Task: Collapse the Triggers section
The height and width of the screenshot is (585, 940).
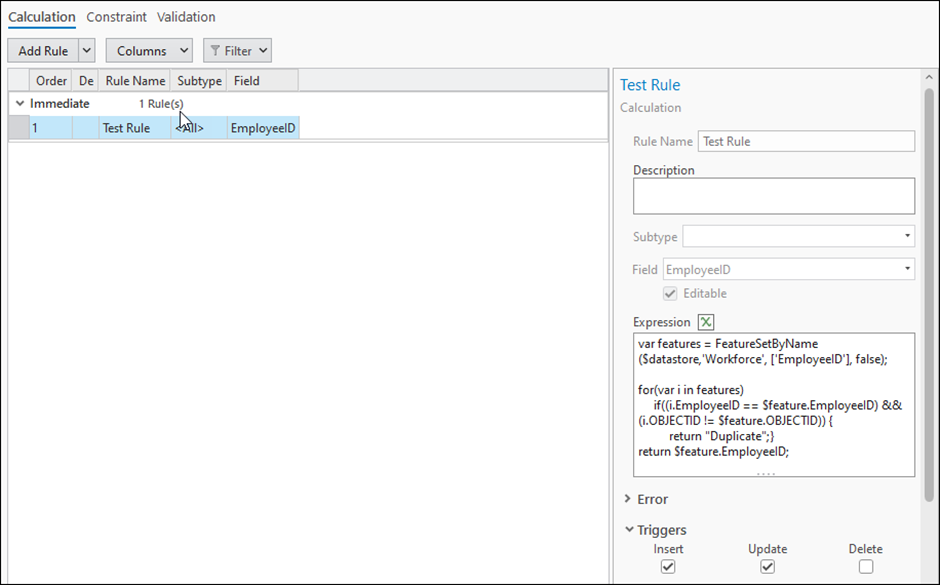Action: [x=627, y=530]
